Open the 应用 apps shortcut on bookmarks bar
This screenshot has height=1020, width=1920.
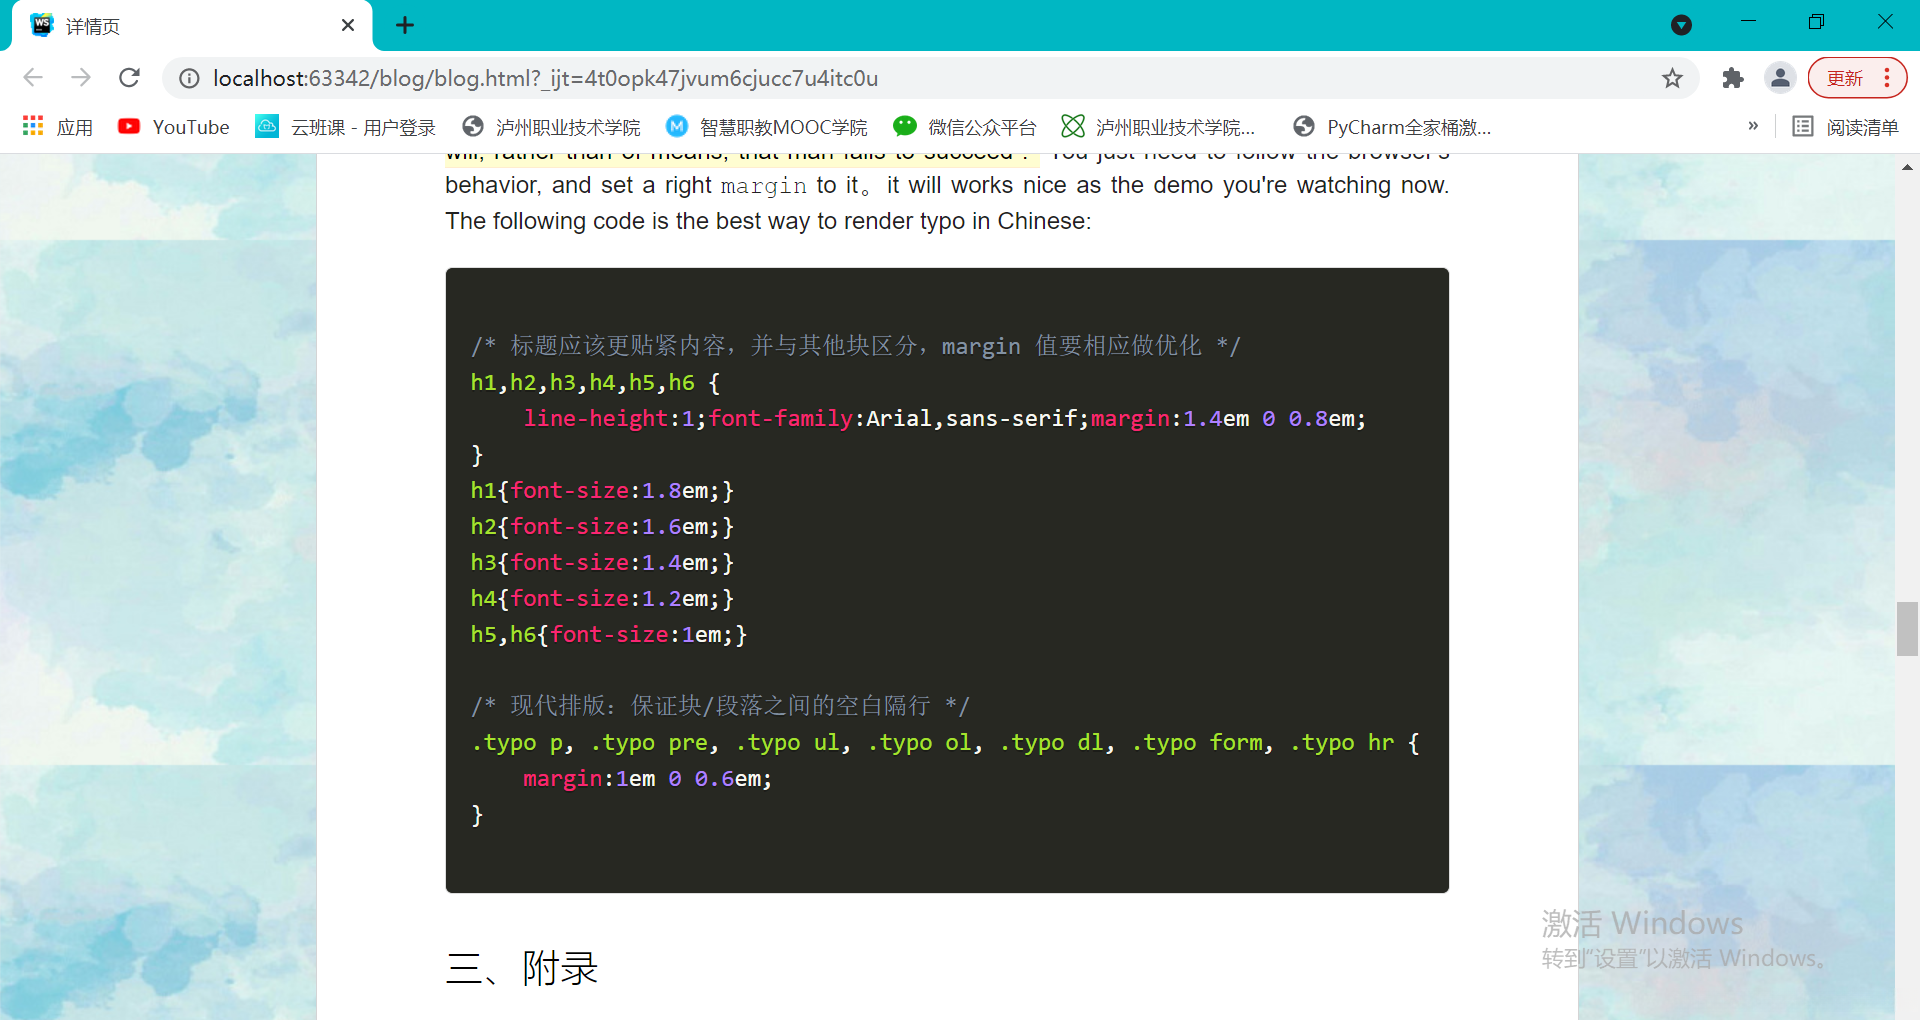[58, 126]
